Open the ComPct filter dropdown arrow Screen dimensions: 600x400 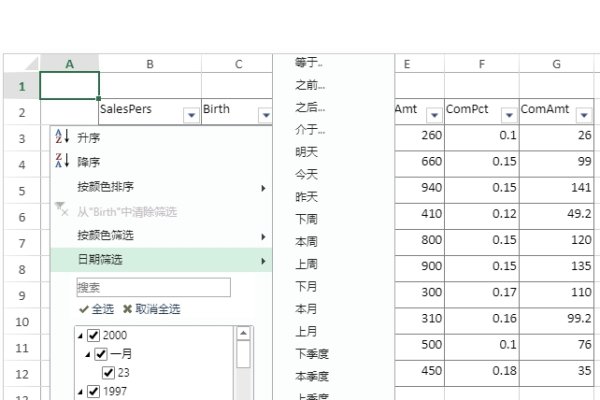tap(509, 115)
